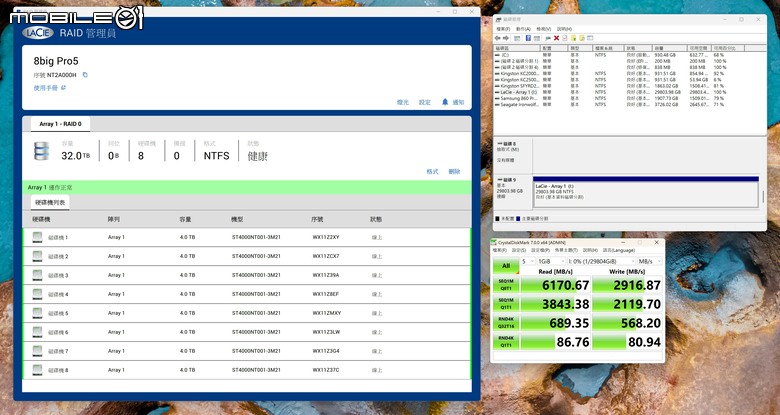Screen dimensions: 780x415
Task: Click drive icon for serial WX11Z3G4
Action: tap(37, 351)
